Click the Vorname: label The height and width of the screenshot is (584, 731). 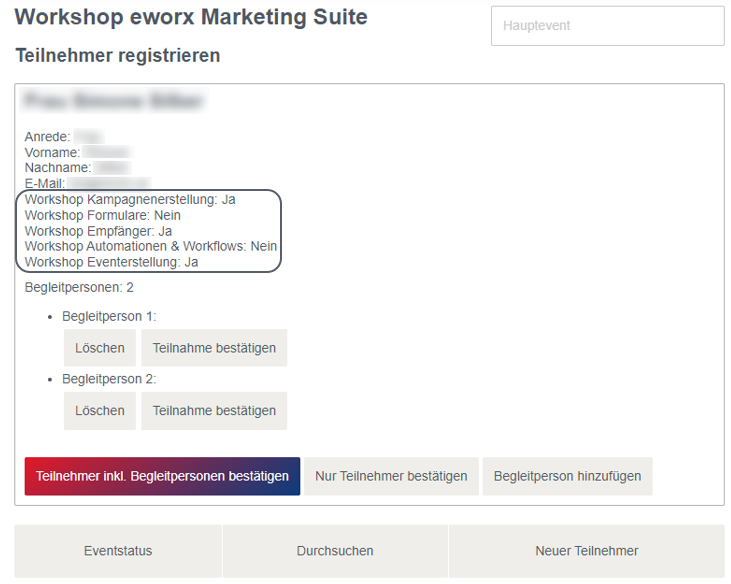pyautogui.click(x=53, y=153)
